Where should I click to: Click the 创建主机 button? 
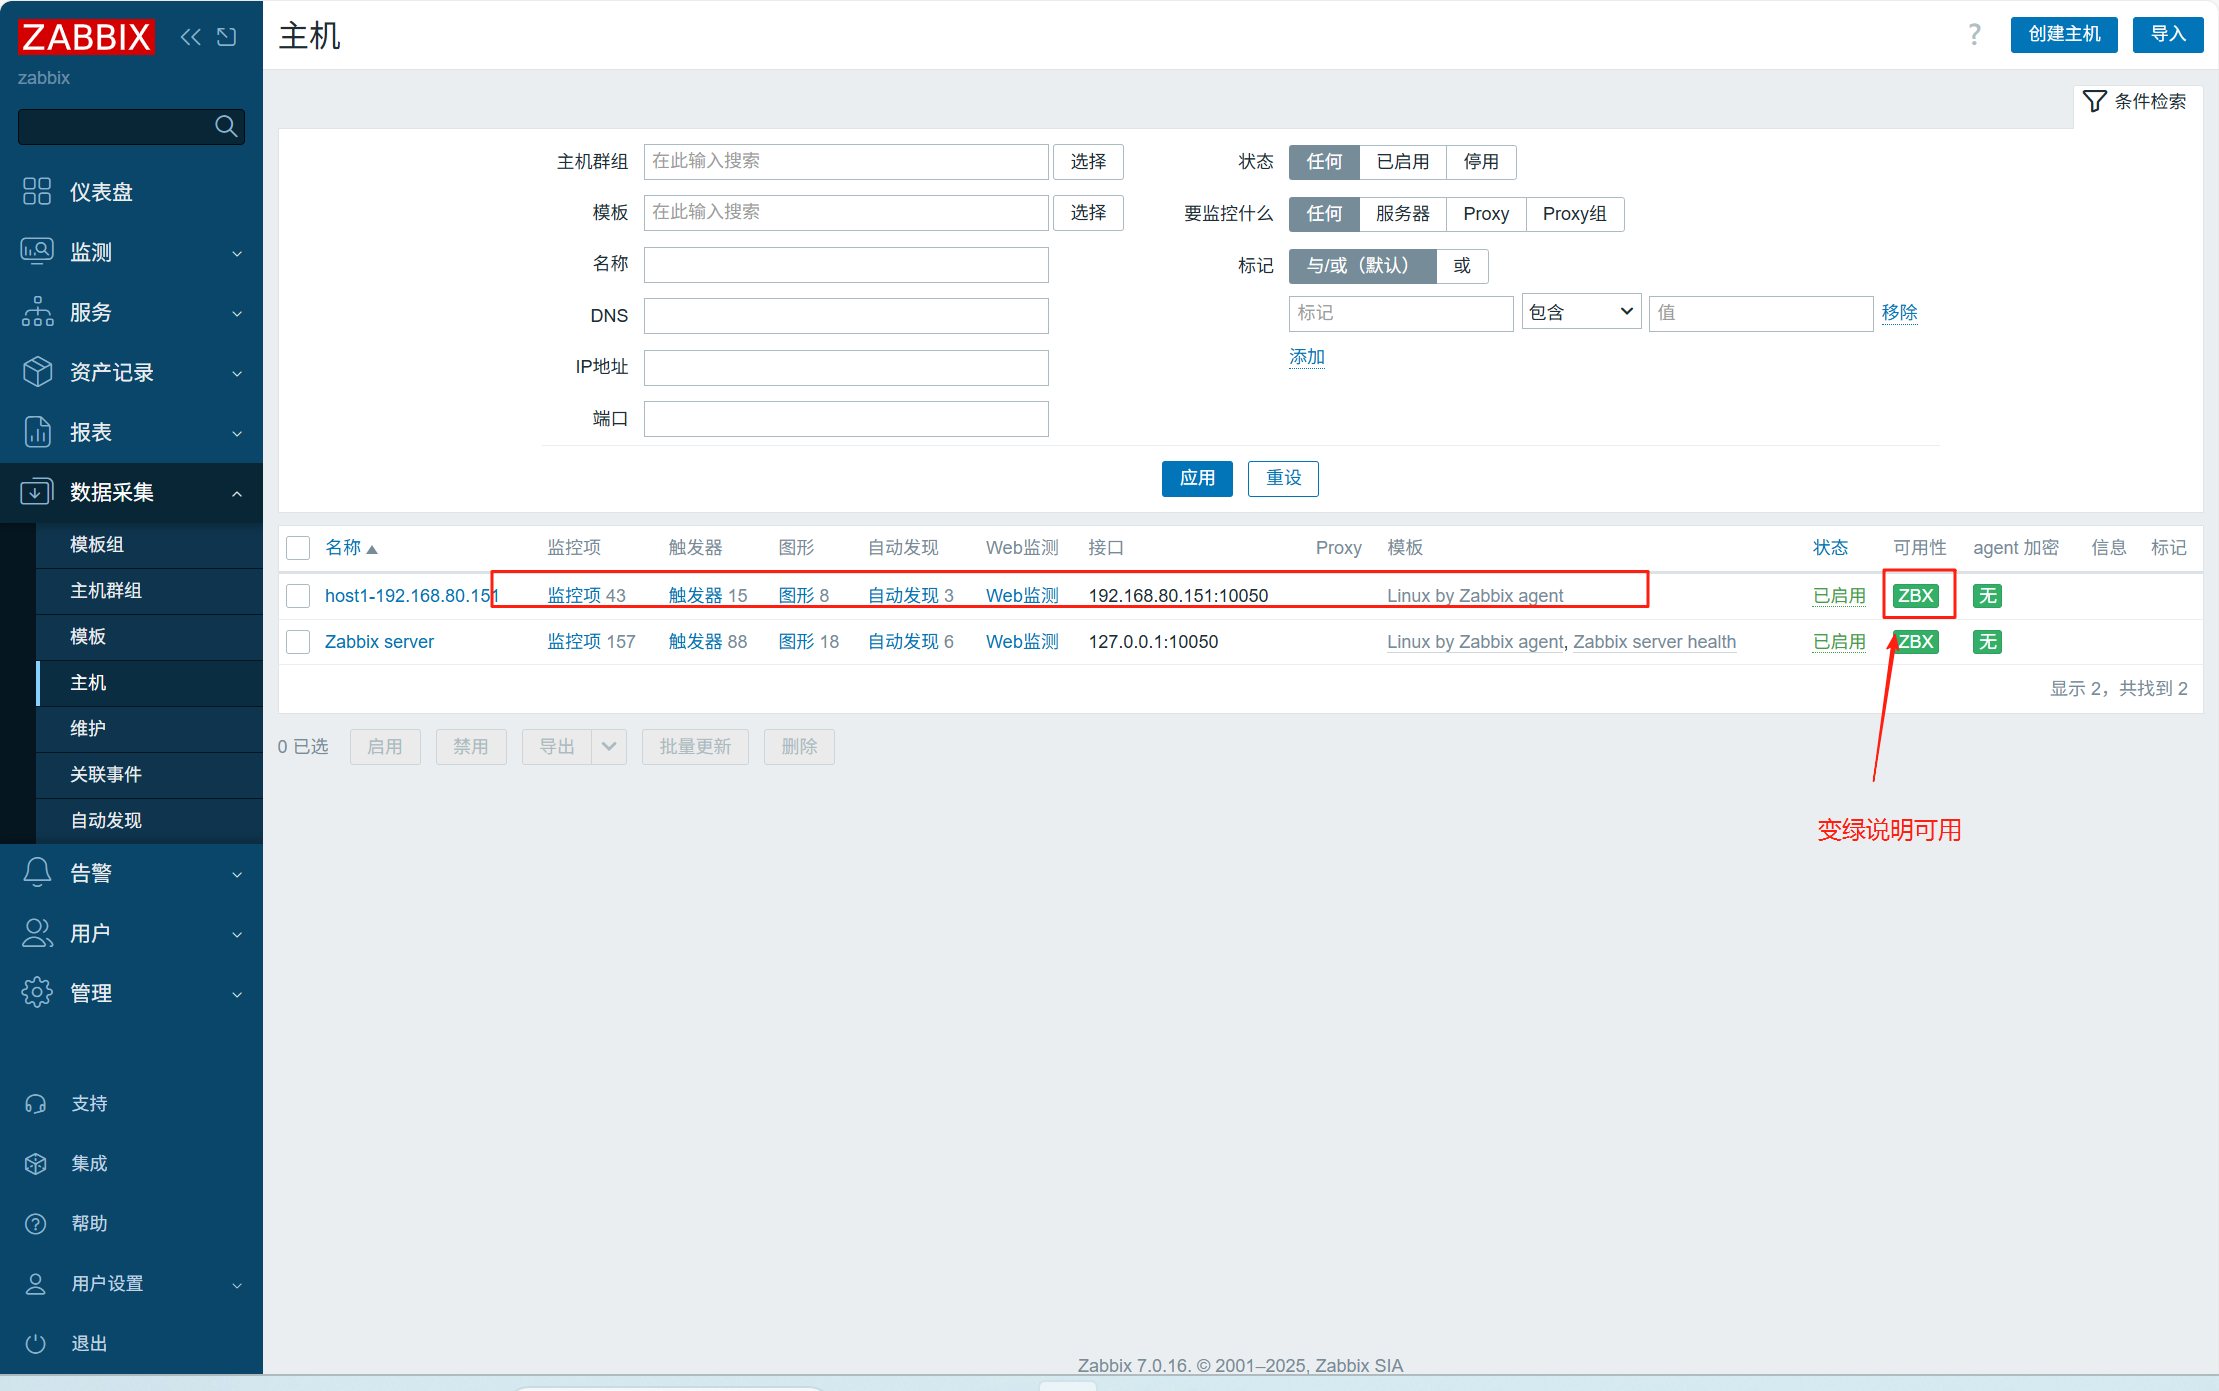[x=2064, y=34]
